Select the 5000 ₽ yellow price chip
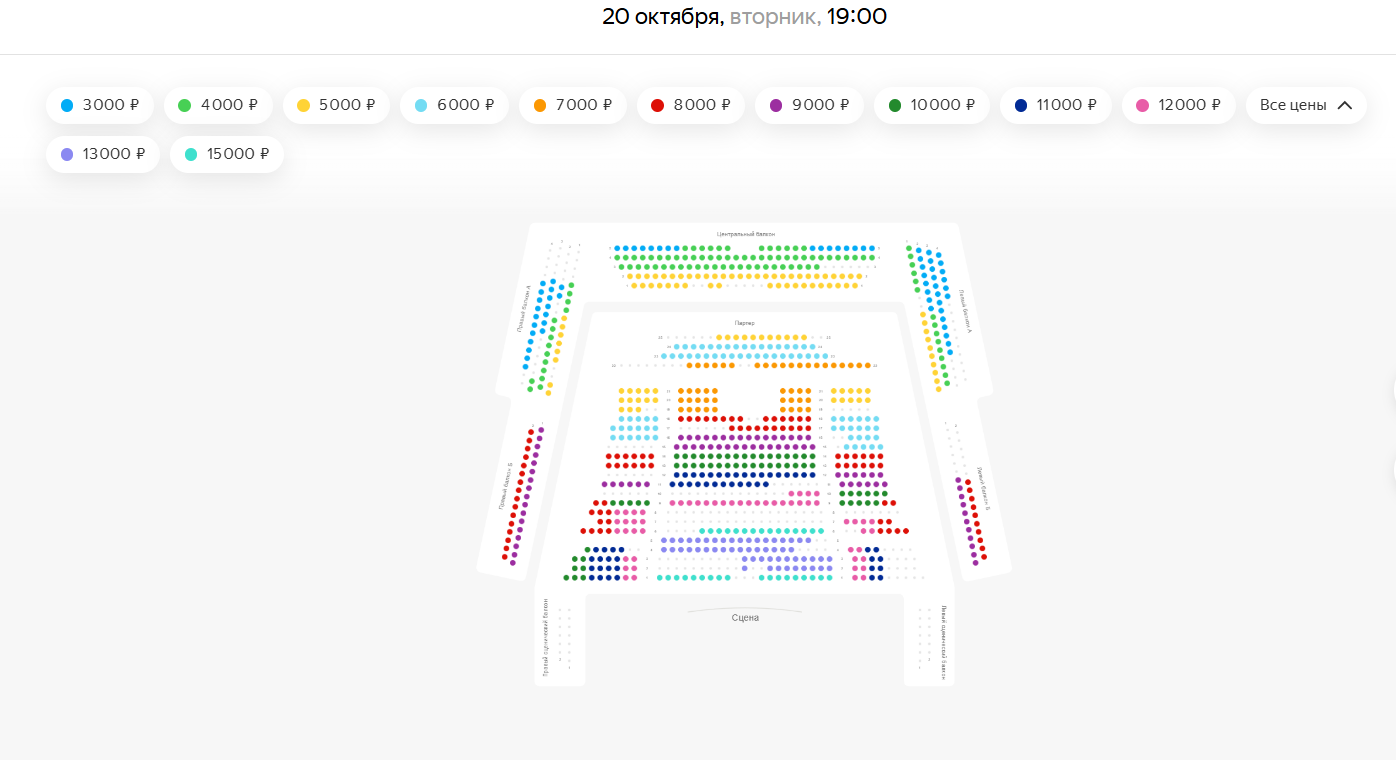This screenshot has width=1396, height=760. 336,105
